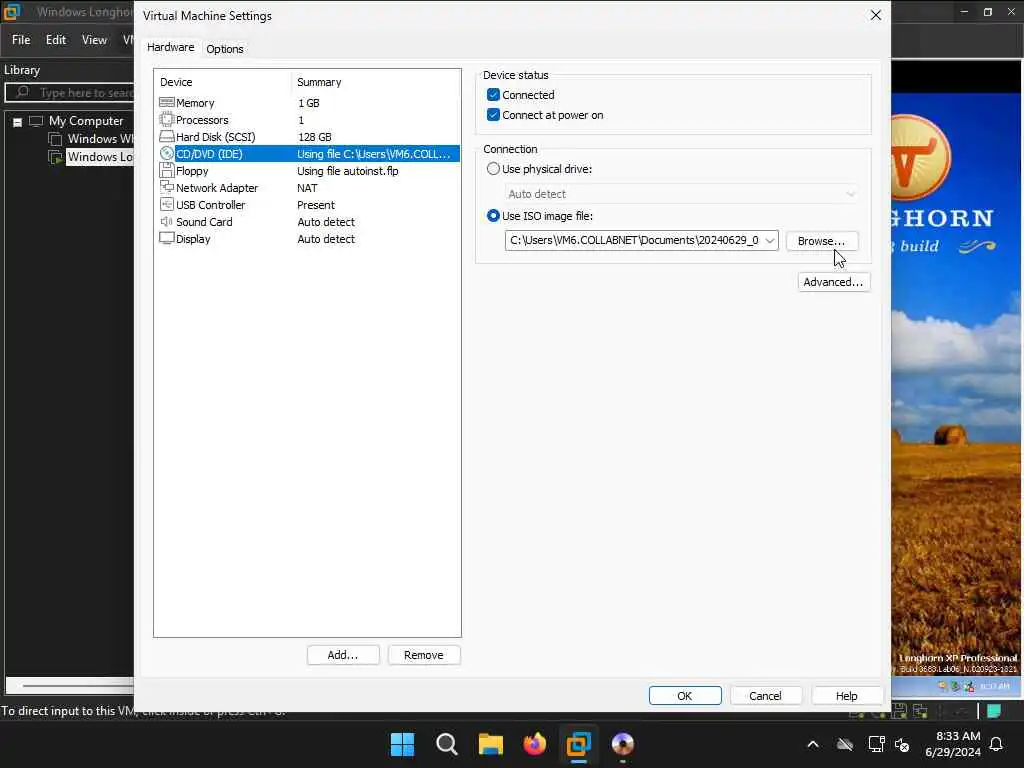Open File Explorer from taskbar
The width and height of the screenshot is (1024, 768).
[490, 744]
